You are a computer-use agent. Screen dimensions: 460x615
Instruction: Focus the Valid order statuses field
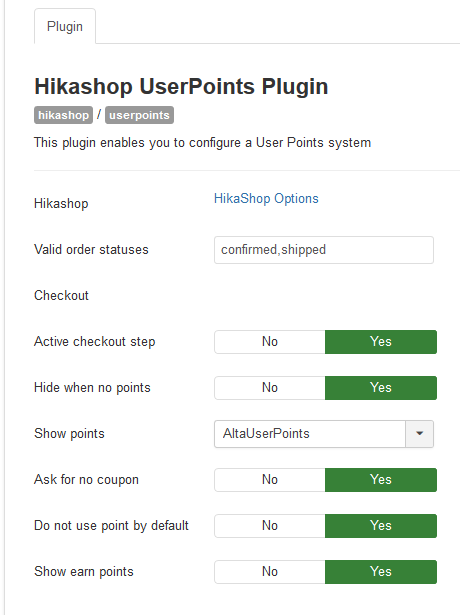click(x=324, y=250)
